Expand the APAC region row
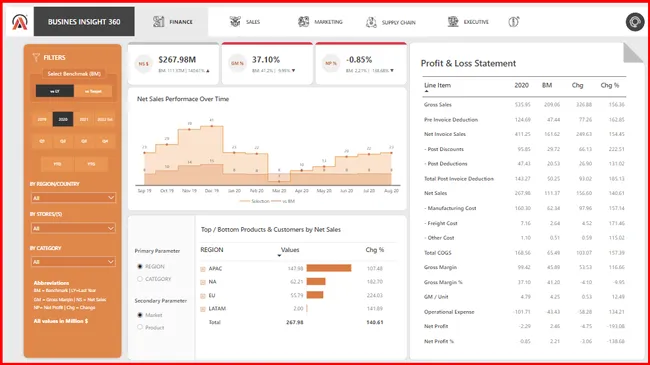This screenshot has height=365, width=650. coord(203,269)
